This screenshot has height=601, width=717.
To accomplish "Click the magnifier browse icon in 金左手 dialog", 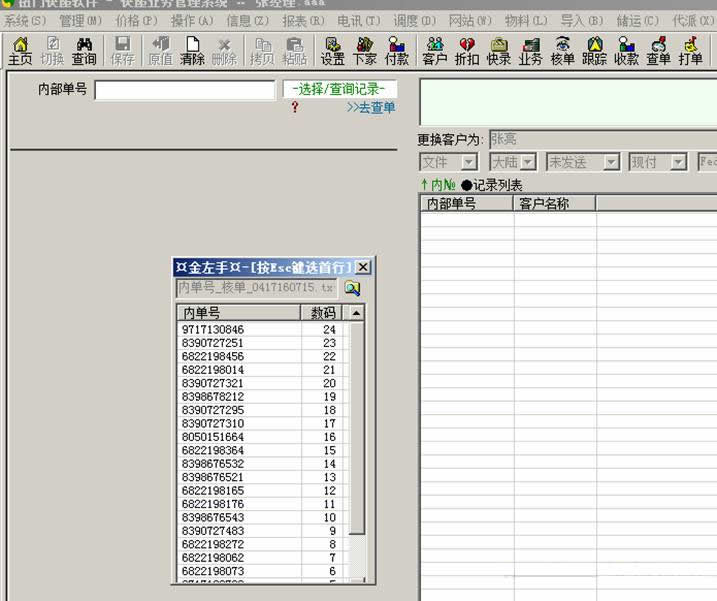I will pos(352,288).
